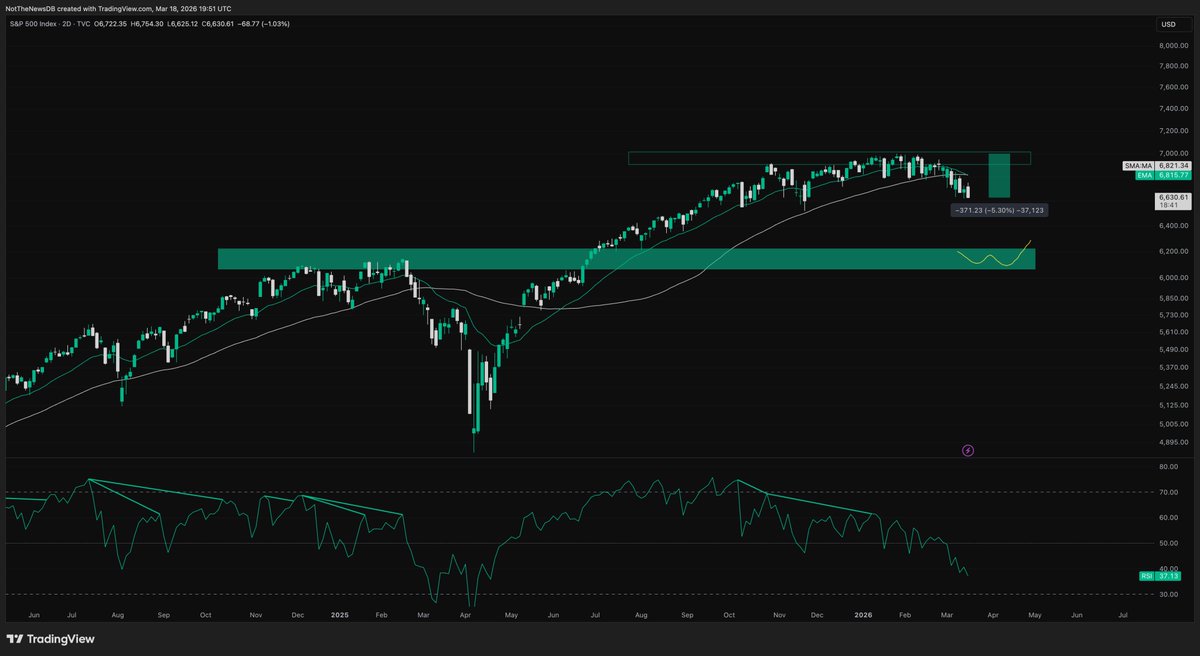Click the 7,400.00 price scale label
This screenshot has height=656, width=1200.
1175,109
